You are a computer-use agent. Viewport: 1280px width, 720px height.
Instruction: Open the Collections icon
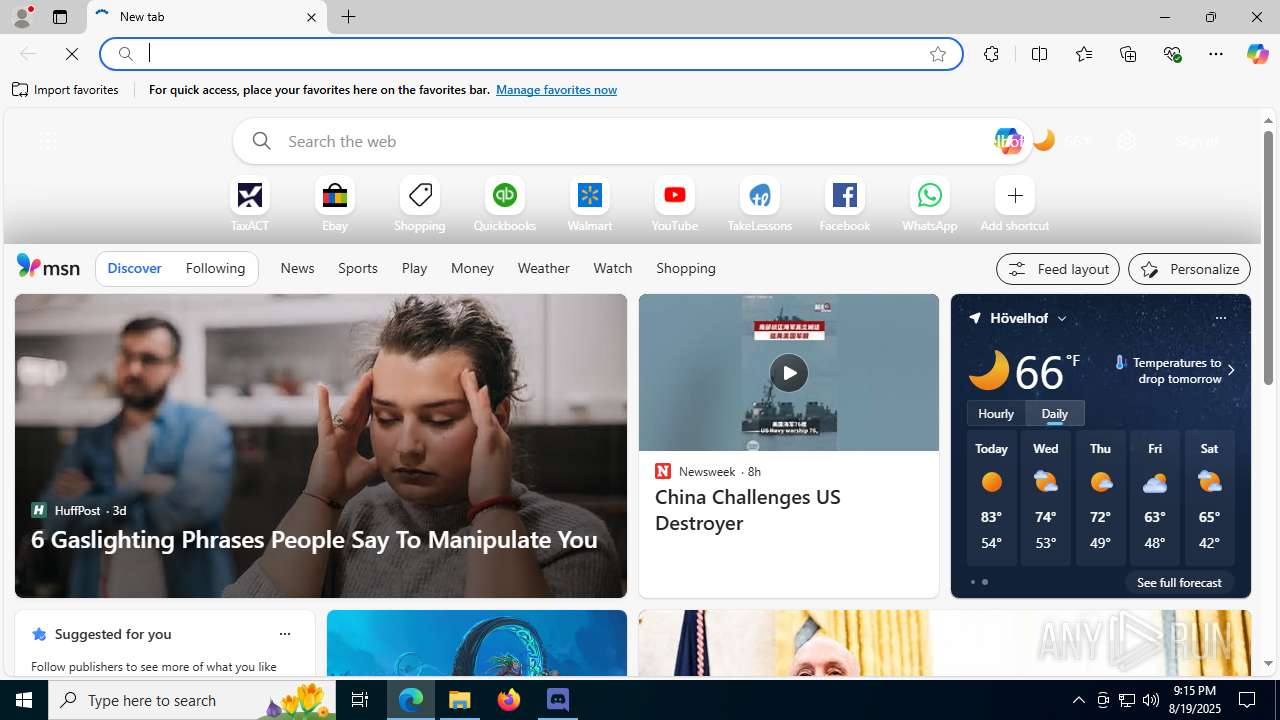pos(1128,54)
